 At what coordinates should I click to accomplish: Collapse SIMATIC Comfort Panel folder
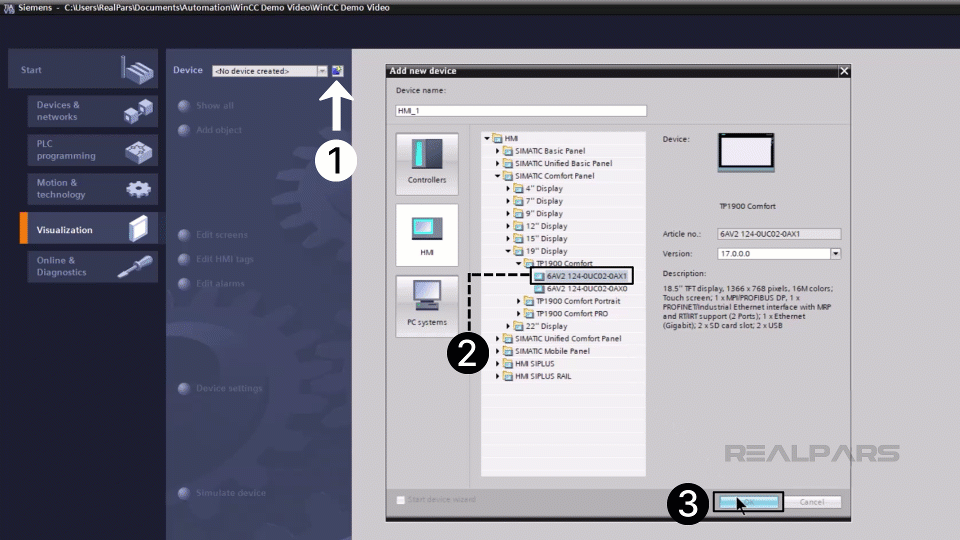click(498, 176)
